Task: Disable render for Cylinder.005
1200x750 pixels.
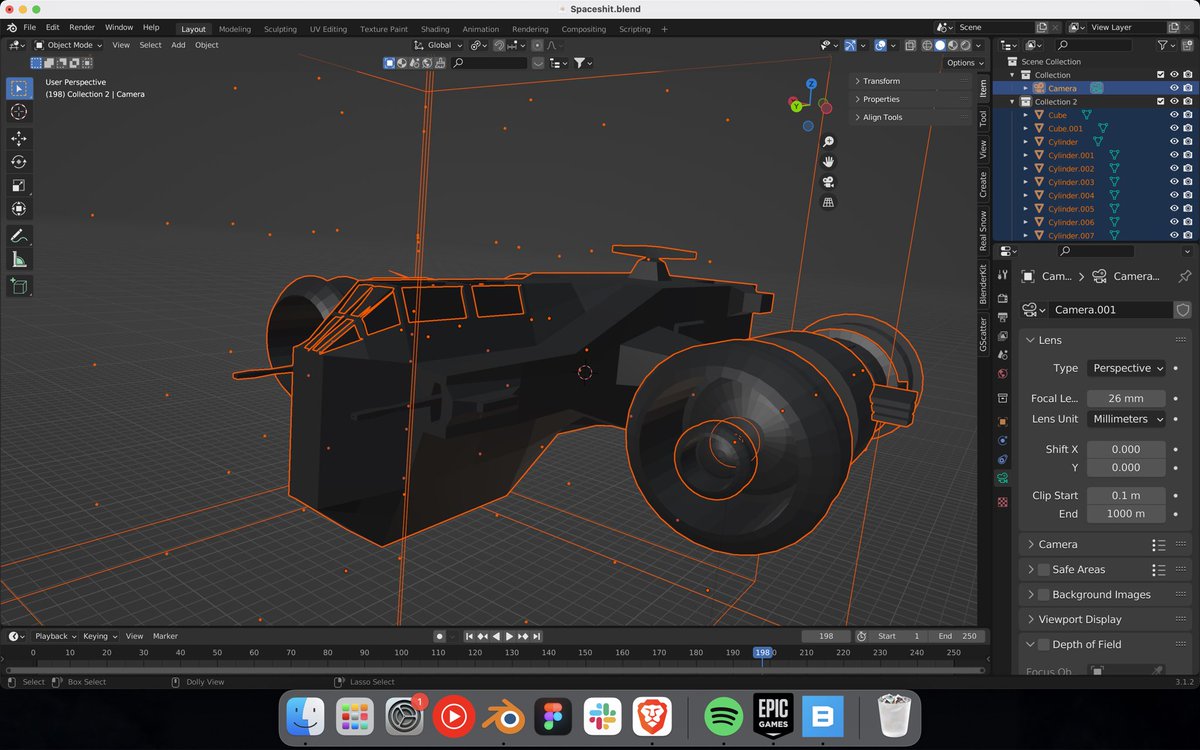Action: 1187,209
